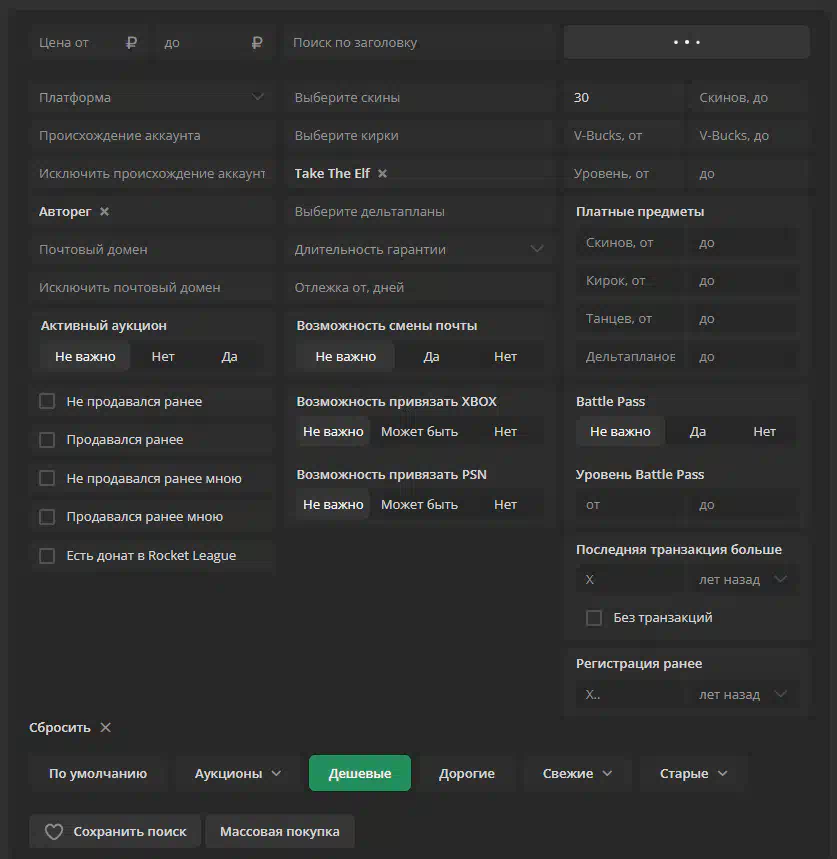Remove the Take The Elf filter tag
The height and width of the screenshot is (859, 837).
pyautogui.click(x=382, y=174)
